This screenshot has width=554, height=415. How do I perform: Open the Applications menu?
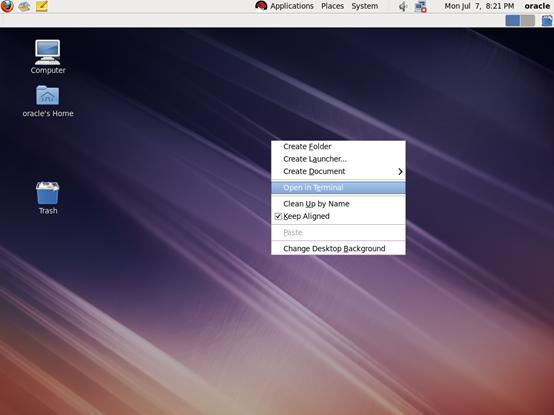292,6
